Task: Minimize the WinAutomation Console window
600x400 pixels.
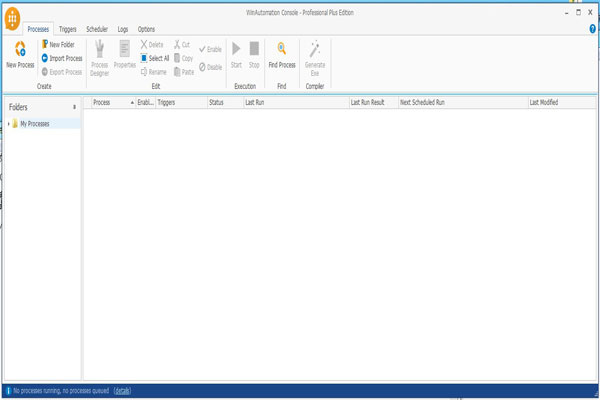Action: [566, 13]
